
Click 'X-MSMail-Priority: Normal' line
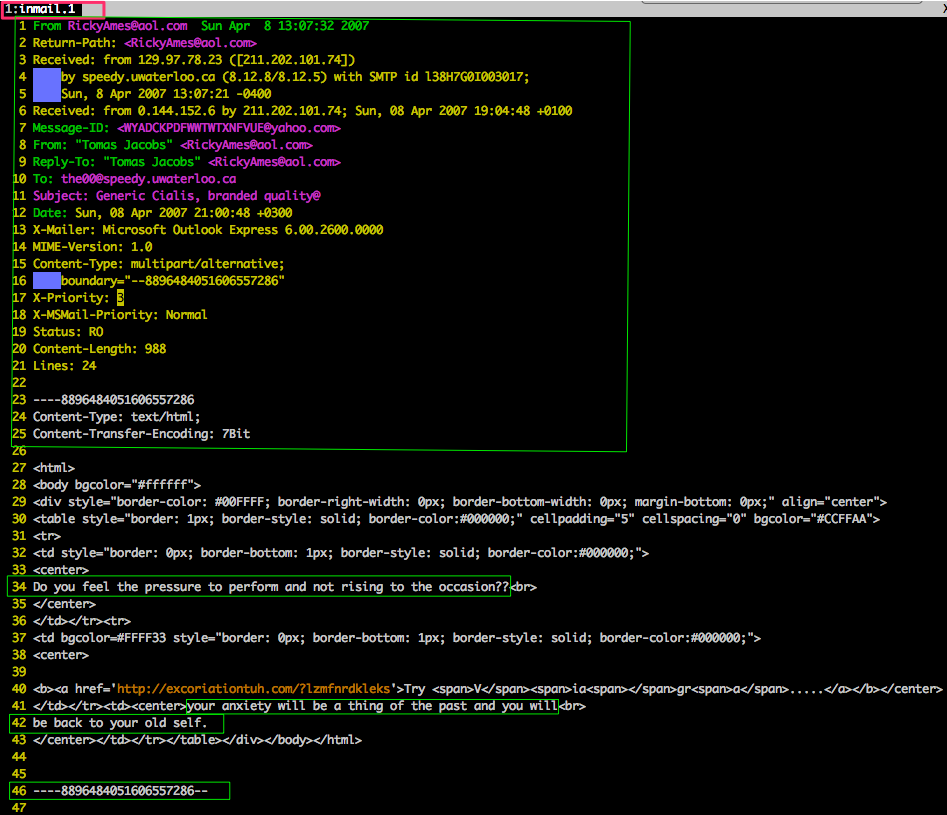pos(120,315)
